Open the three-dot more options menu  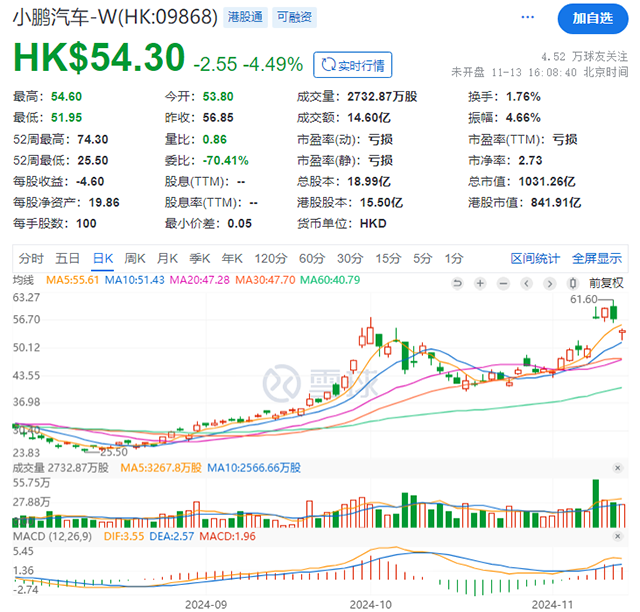pyautogui.click(x=527, y=17)
